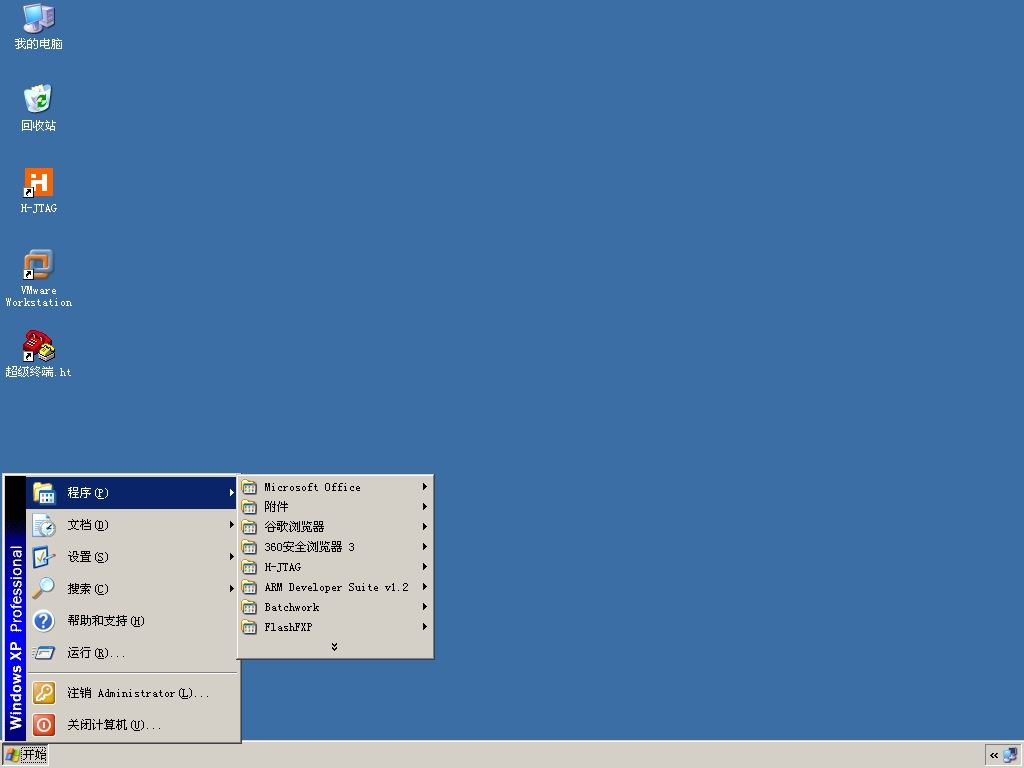Choose 运行(R)... from Start menu

(x=132, y=653)
